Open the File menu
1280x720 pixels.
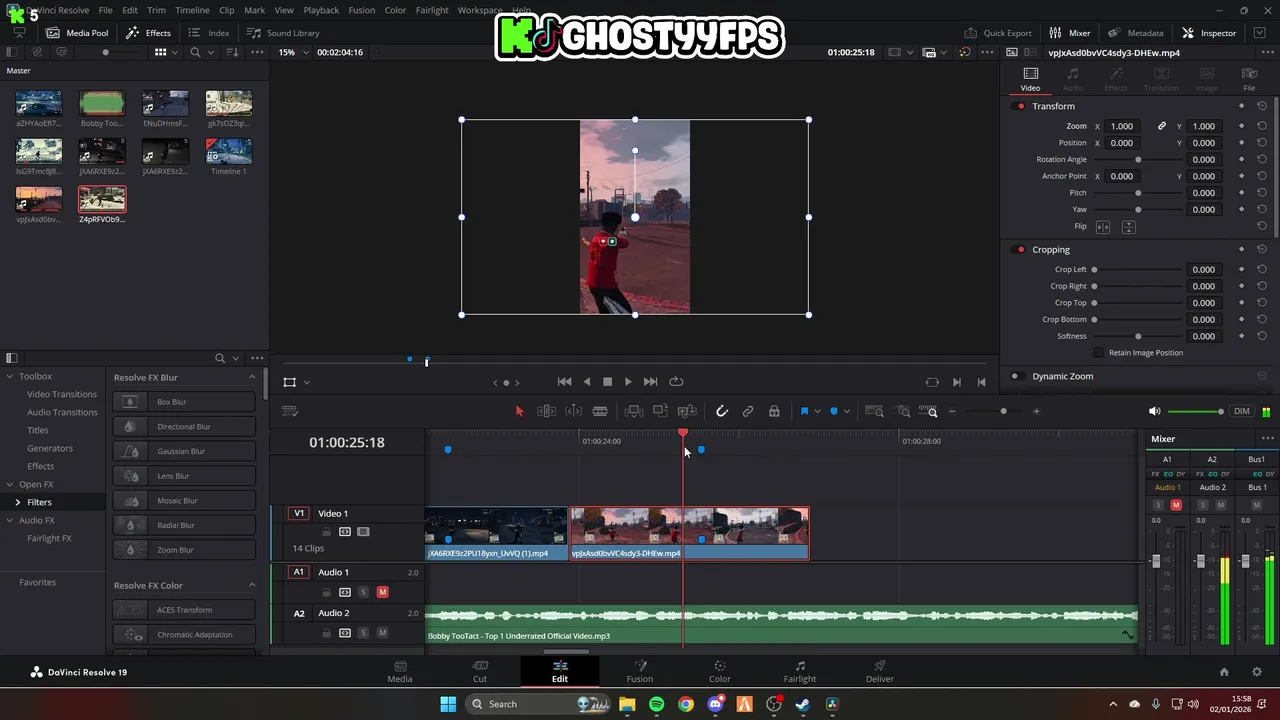[x=105, y=10]
